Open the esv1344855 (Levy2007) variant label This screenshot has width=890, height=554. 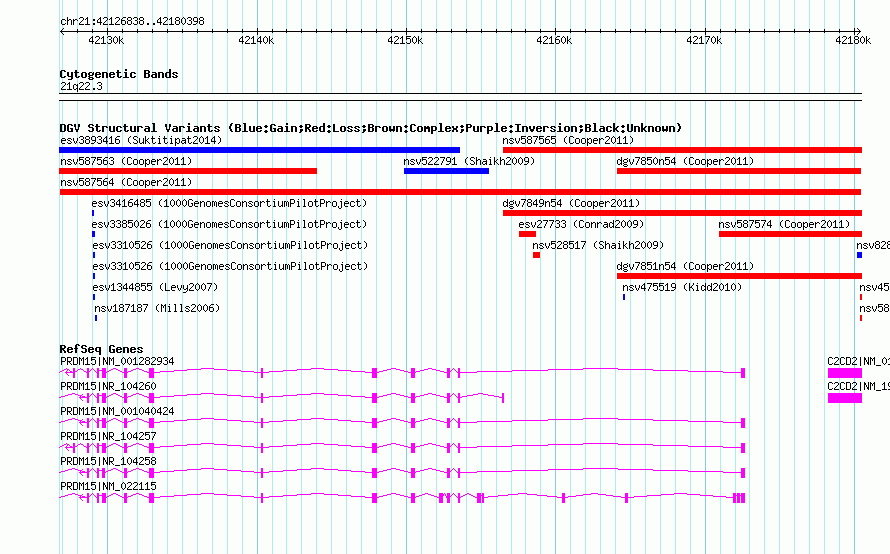[x=155, y=287]
